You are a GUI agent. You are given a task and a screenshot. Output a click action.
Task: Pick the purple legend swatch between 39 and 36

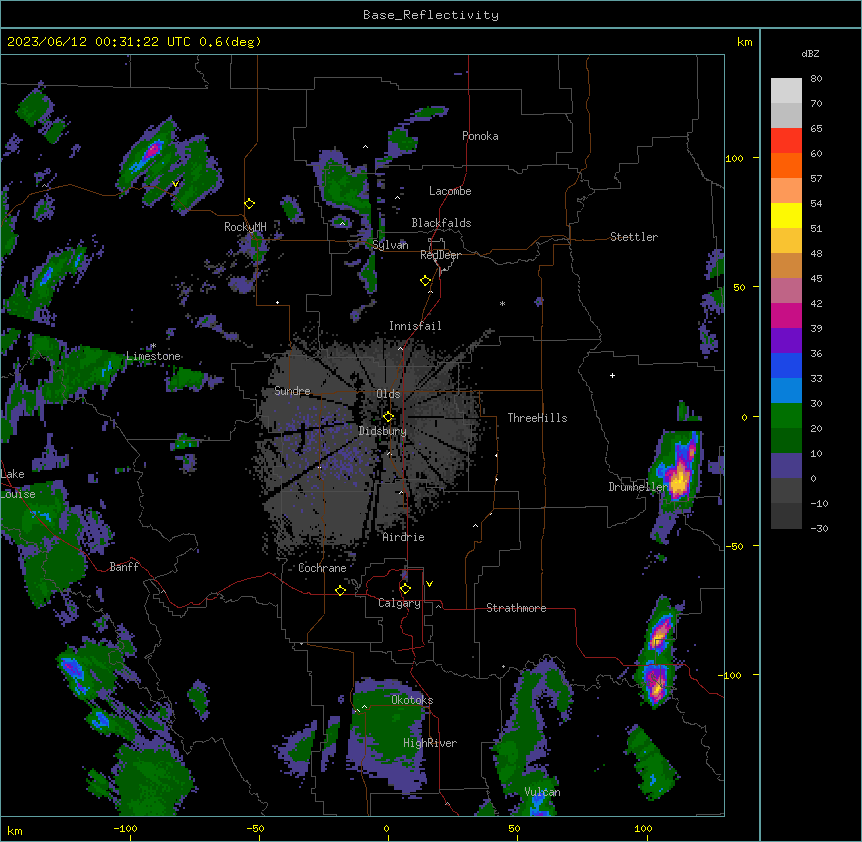tap(786, 341)
